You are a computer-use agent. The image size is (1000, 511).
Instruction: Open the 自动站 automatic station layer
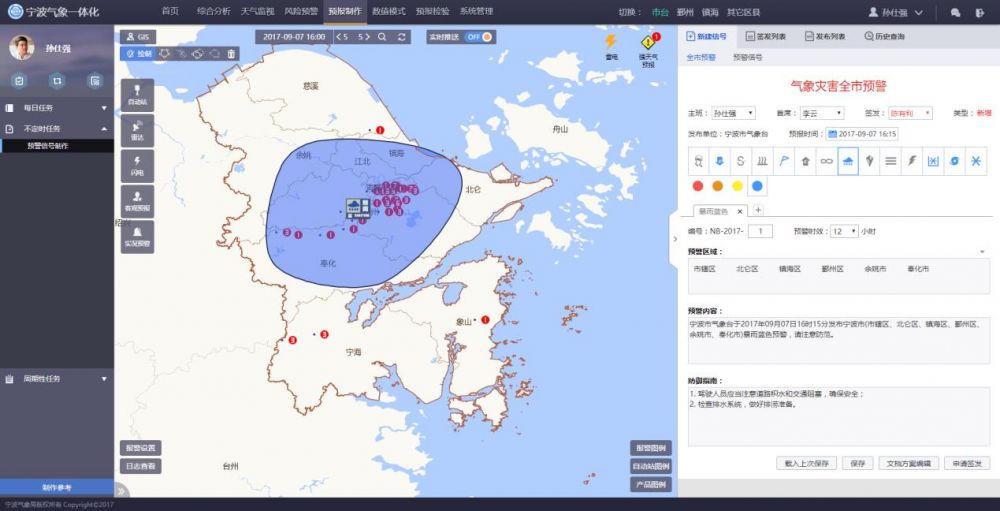(x=137, y=94)
